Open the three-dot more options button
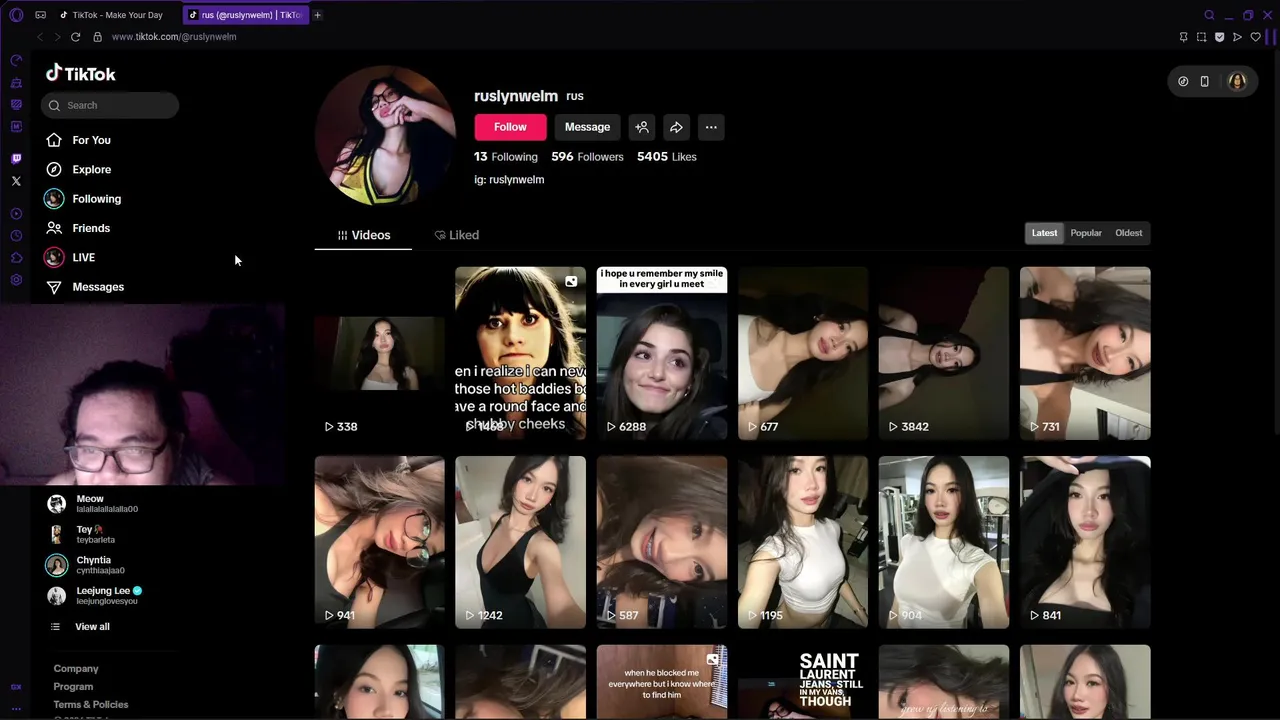This screenshot has height=720, width=1280. pyautogui.click(x=711, y=127)
